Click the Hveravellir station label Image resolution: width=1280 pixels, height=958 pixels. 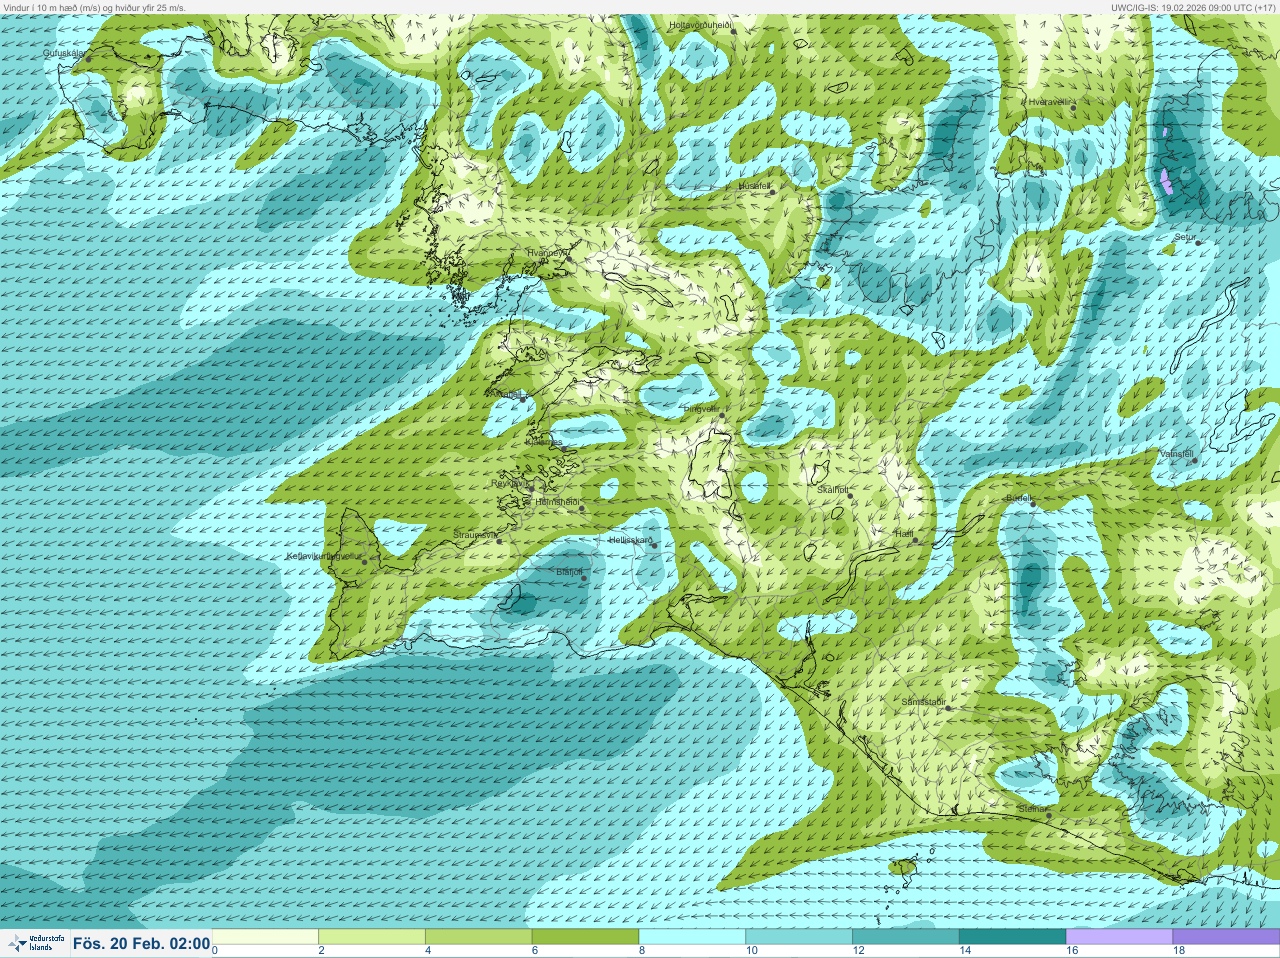pyautogui.click(x=1050, y=102)
